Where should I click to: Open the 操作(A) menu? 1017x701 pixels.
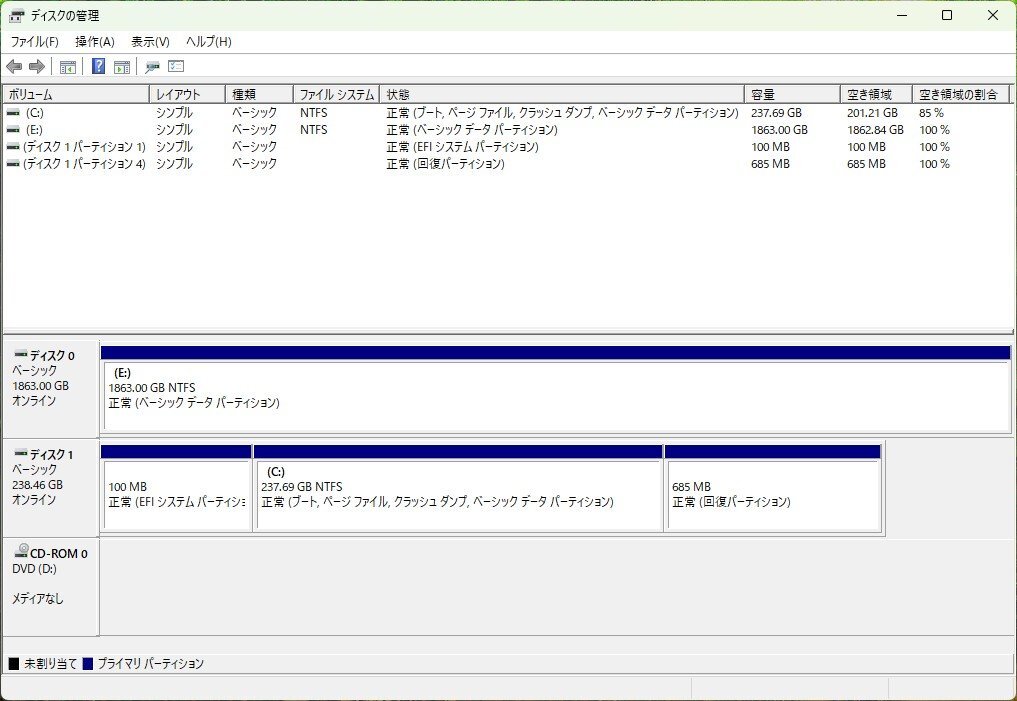(x=95, y=42)
